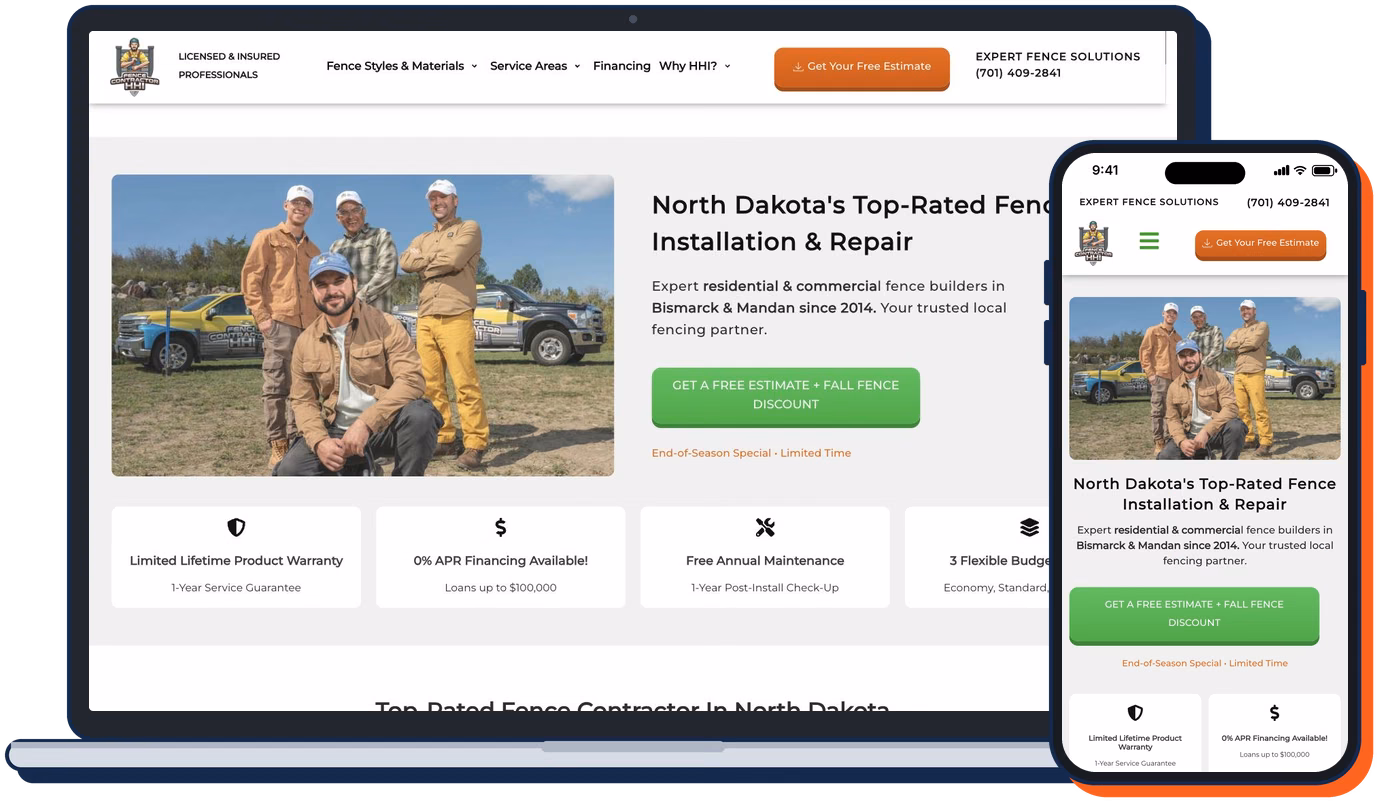Click the shield icon on the phone warranty card
Screen dimensions: 1378x802
1135,713
